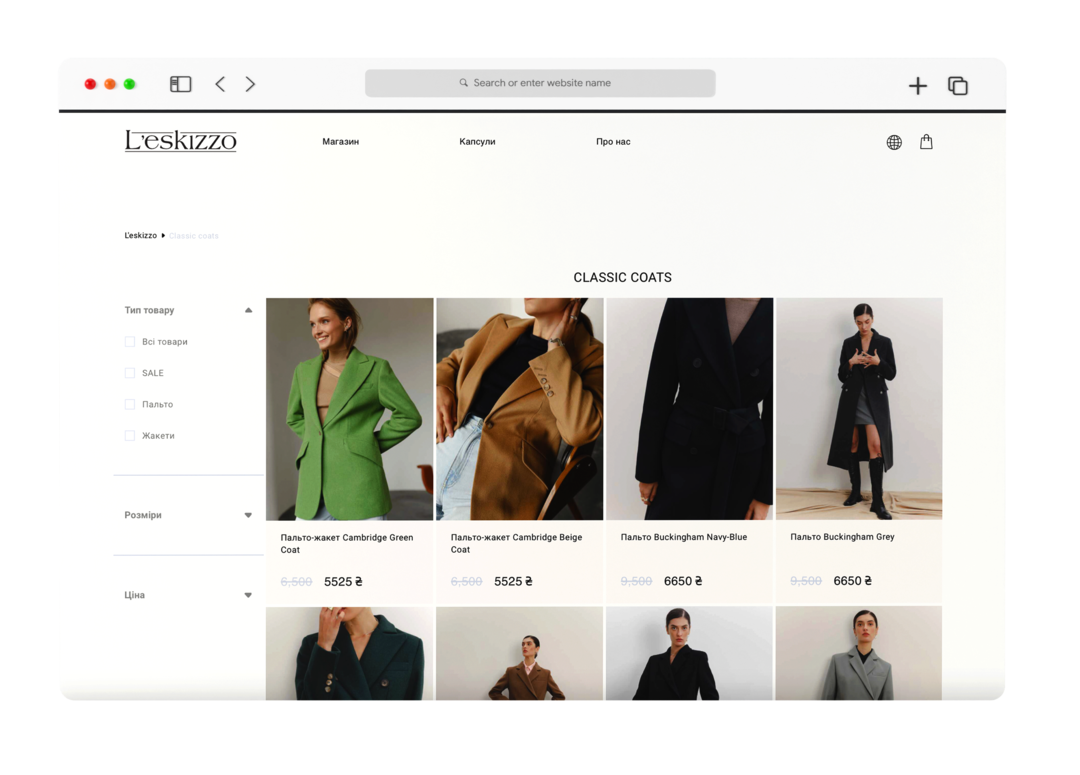Go forward with the browser forward arrow

(x=250, y=84)
